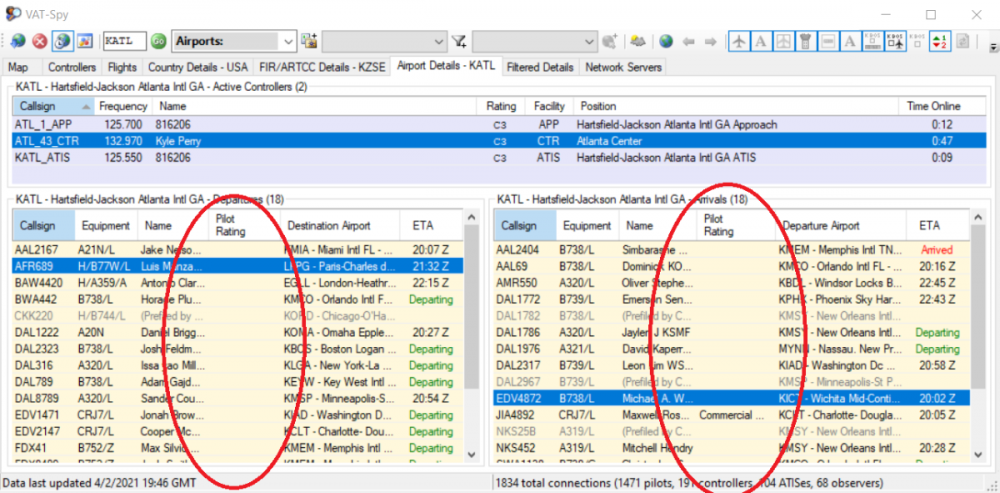Open the Airports dropdown
1000x493 pixels.
(x=288, y=41)
